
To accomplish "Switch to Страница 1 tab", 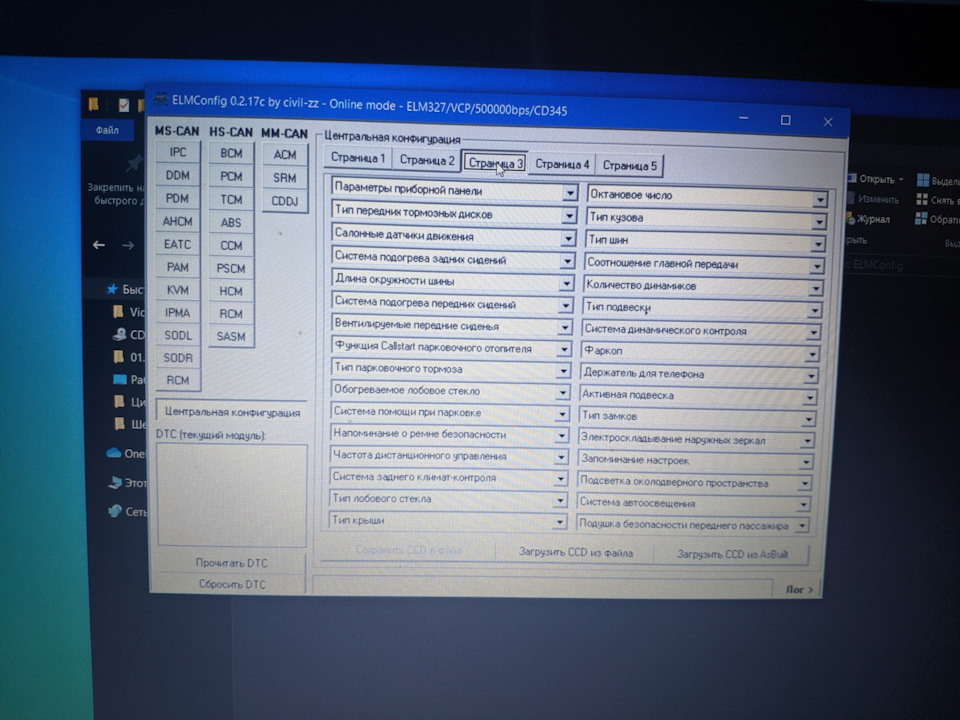I will 358,158.
